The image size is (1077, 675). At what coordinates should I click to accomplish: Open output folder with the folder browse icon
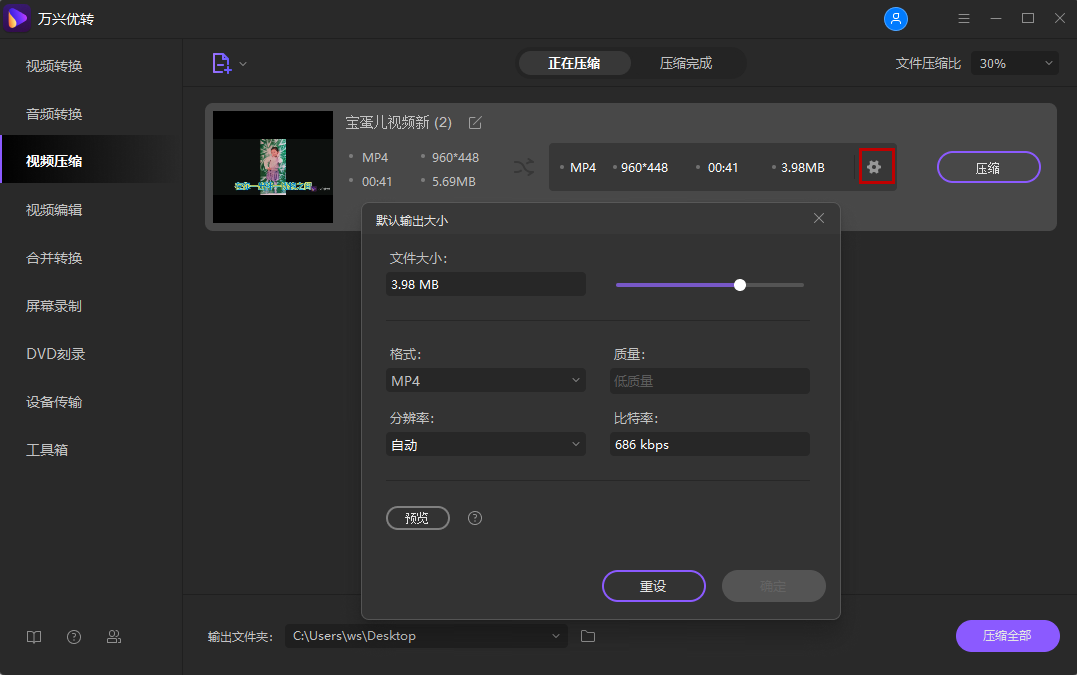[587, 635]
